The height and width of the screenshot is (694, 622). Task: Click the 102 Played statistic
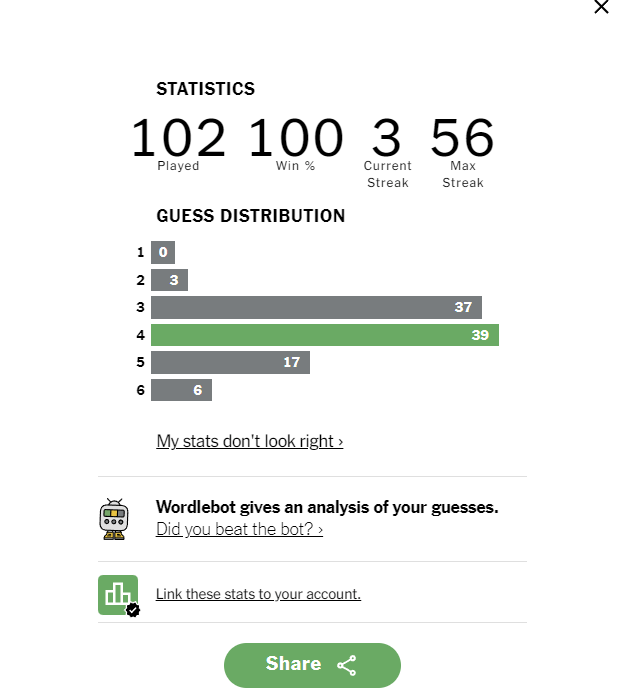pyautogui.click(x=178, y=144)
